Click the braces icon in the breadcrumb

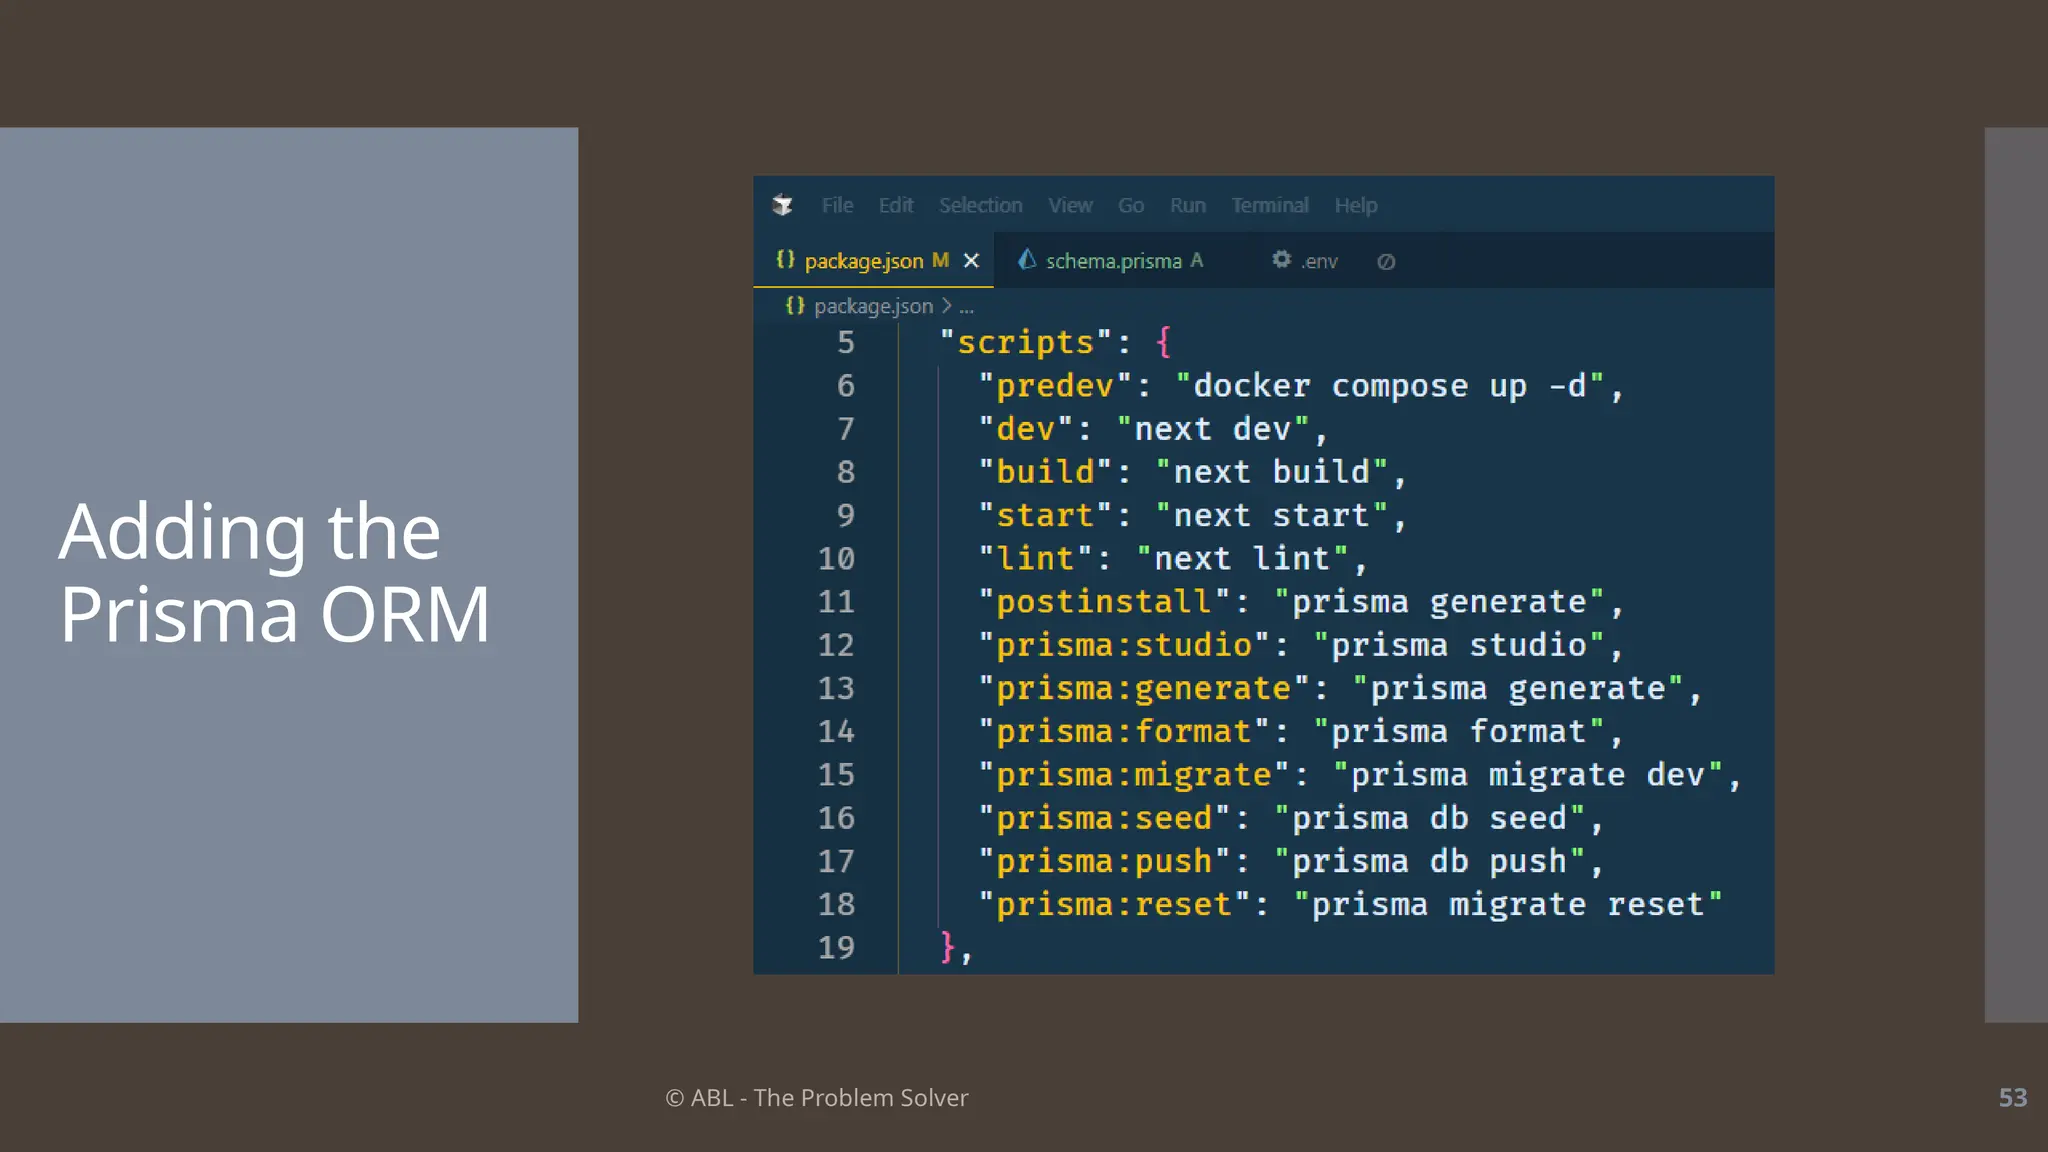pyautogui.click(x=795, y=306)
